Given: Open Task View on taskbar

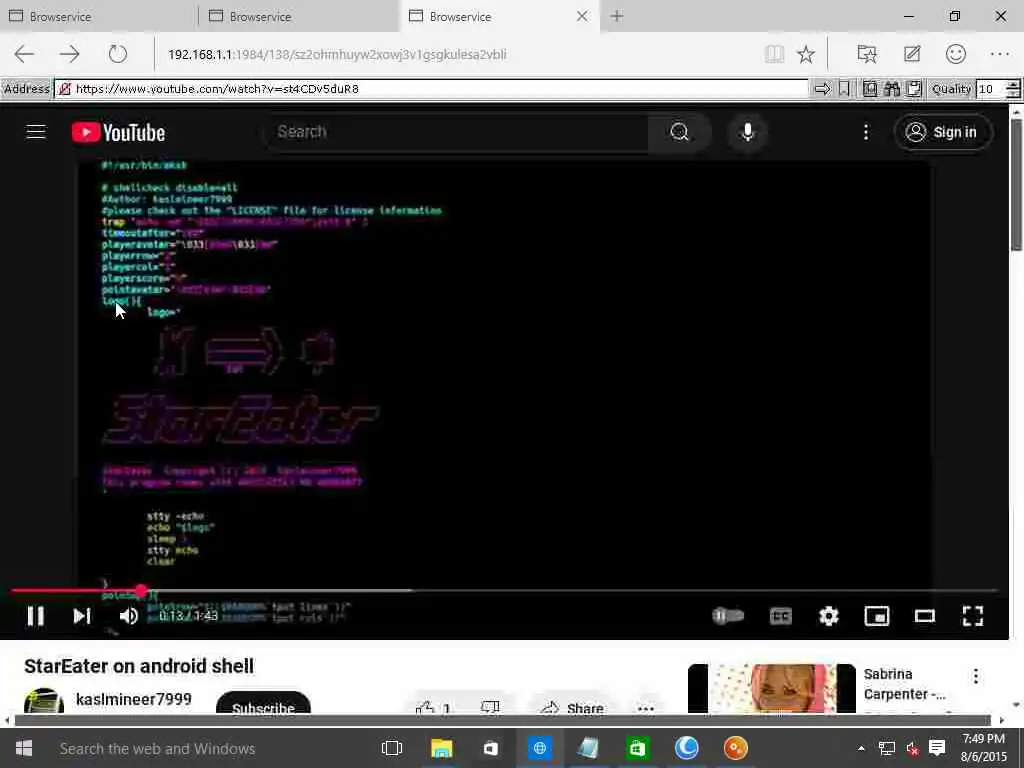Looking at the screenshot, I should 392,748.
